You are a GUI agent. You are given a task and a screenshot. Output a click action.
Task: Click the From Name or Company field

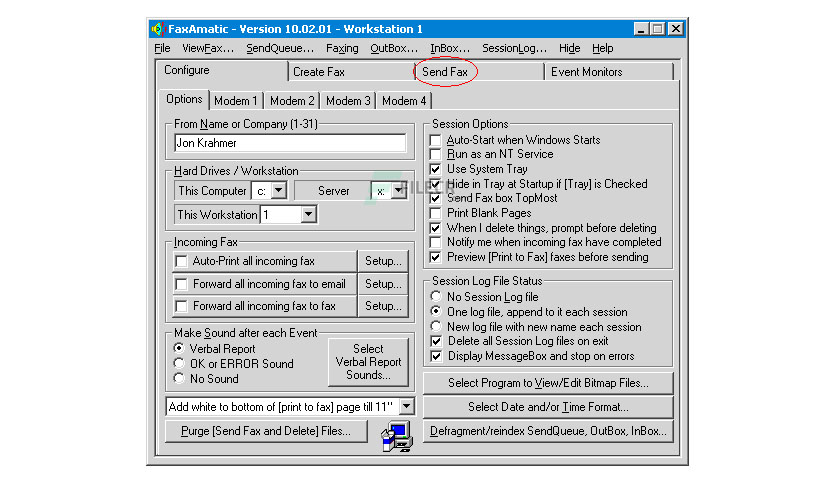290,143
